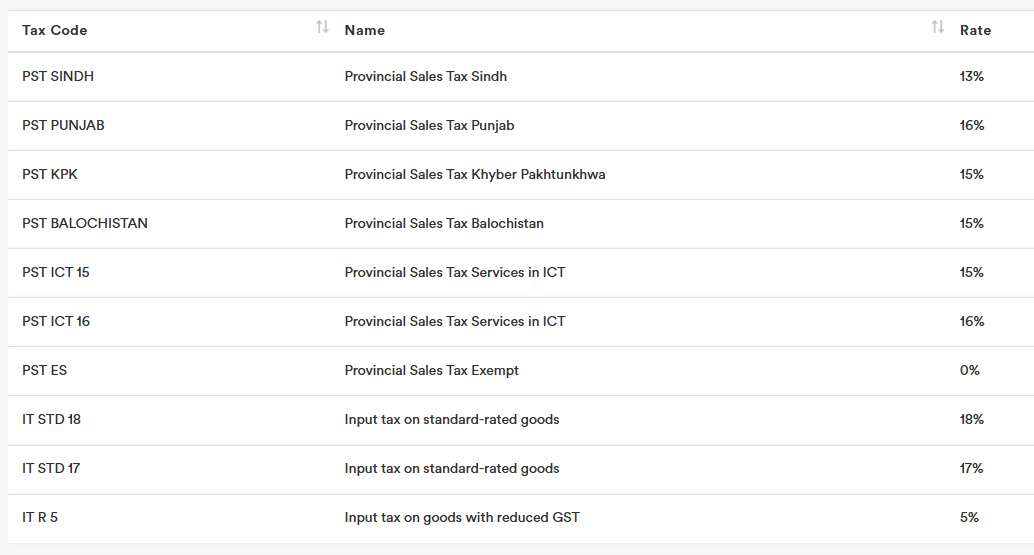Pick the IT STD 17 tax code

[51, 468]
